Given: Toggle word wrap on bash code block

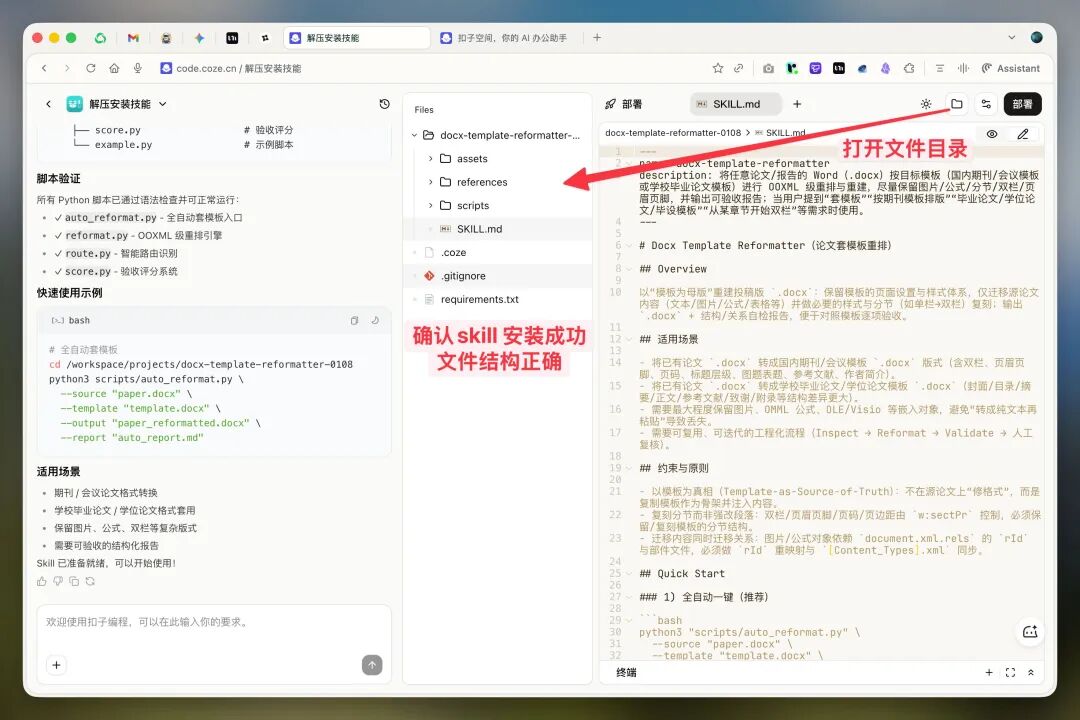Looking at the screenshot, I should coord(375,320).
